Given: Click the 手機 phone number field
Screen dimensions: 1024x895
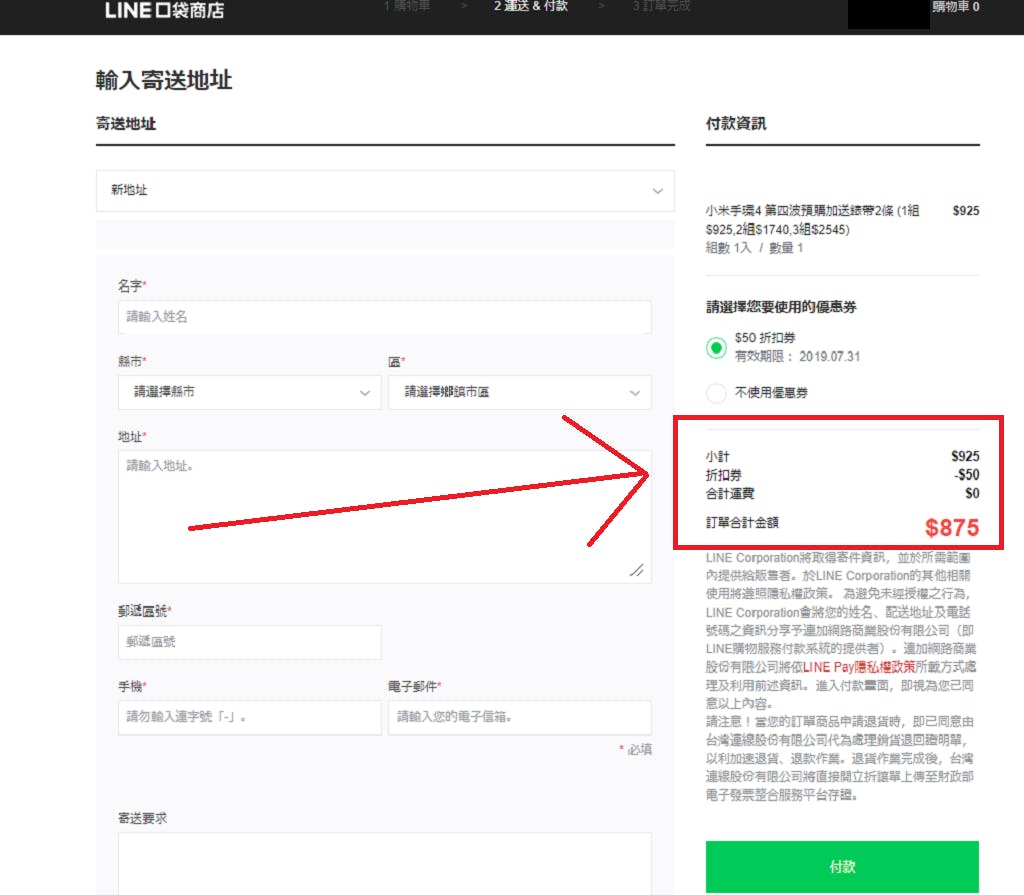Looking at the screenshot, I should coord(249,717).
